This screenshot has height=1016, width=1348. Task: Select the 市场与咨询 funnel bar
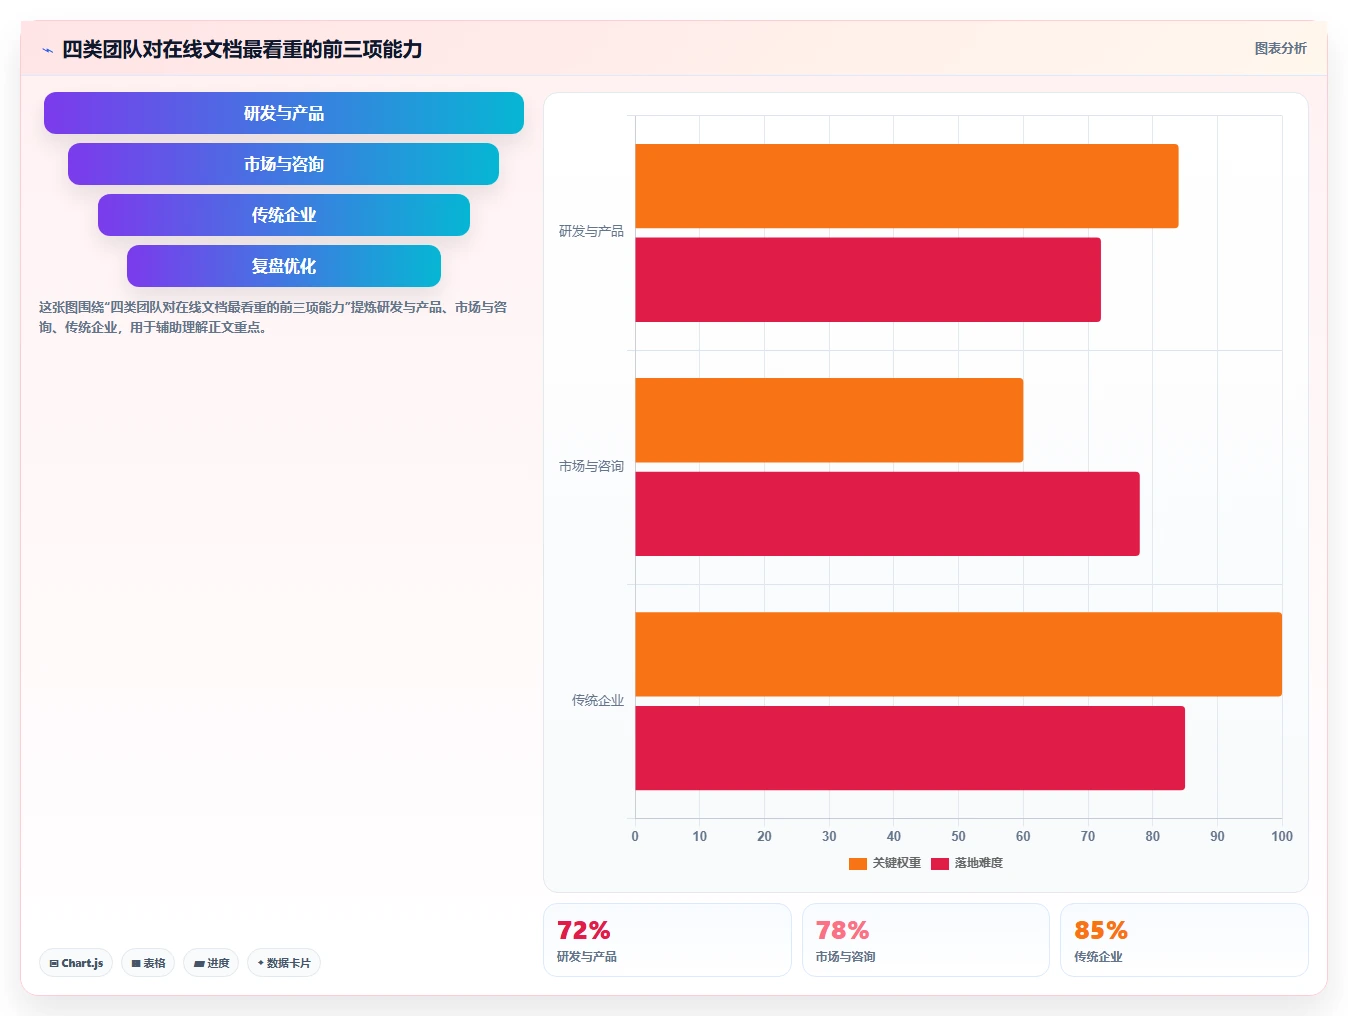(x=283, y=164)
